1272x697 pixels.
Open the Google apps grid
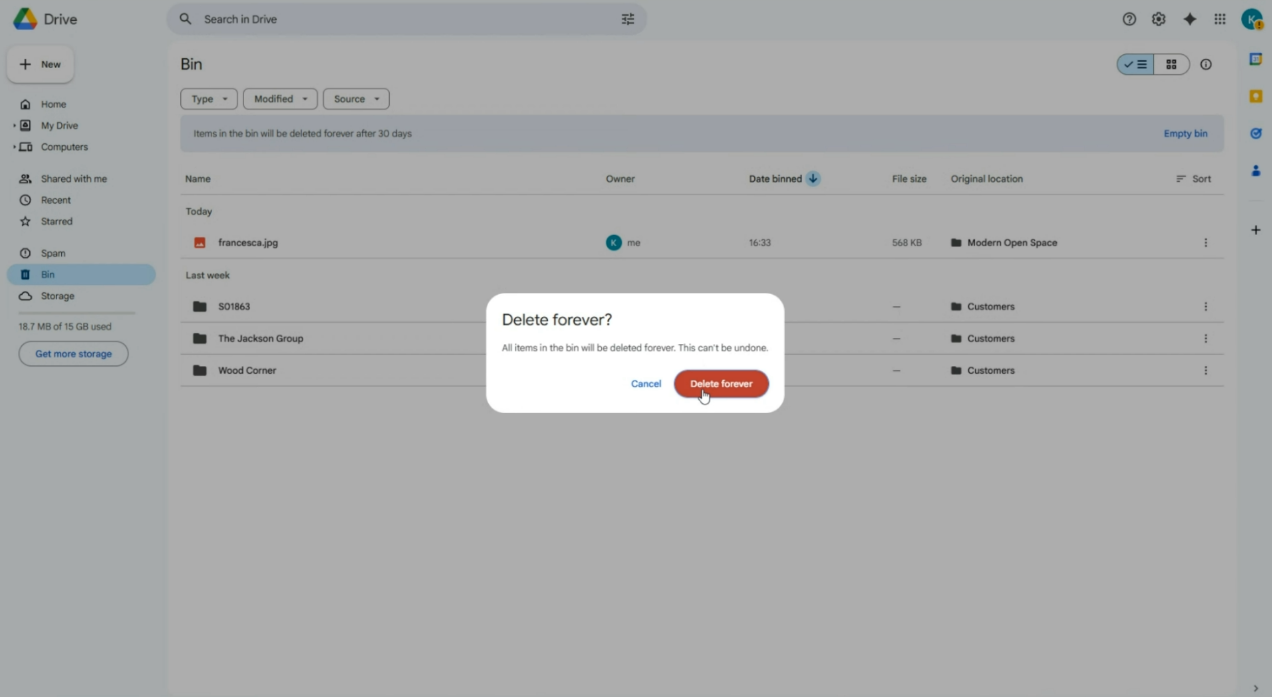point(1219,19)
